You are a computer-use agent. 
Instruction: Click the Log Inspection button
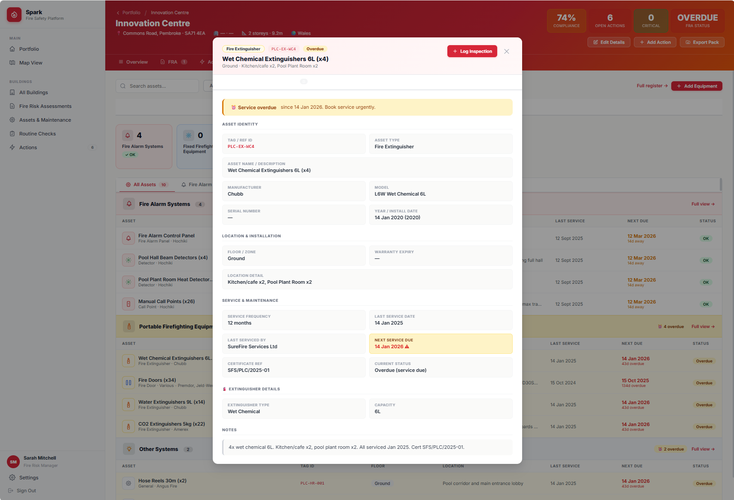click(472, 51)
